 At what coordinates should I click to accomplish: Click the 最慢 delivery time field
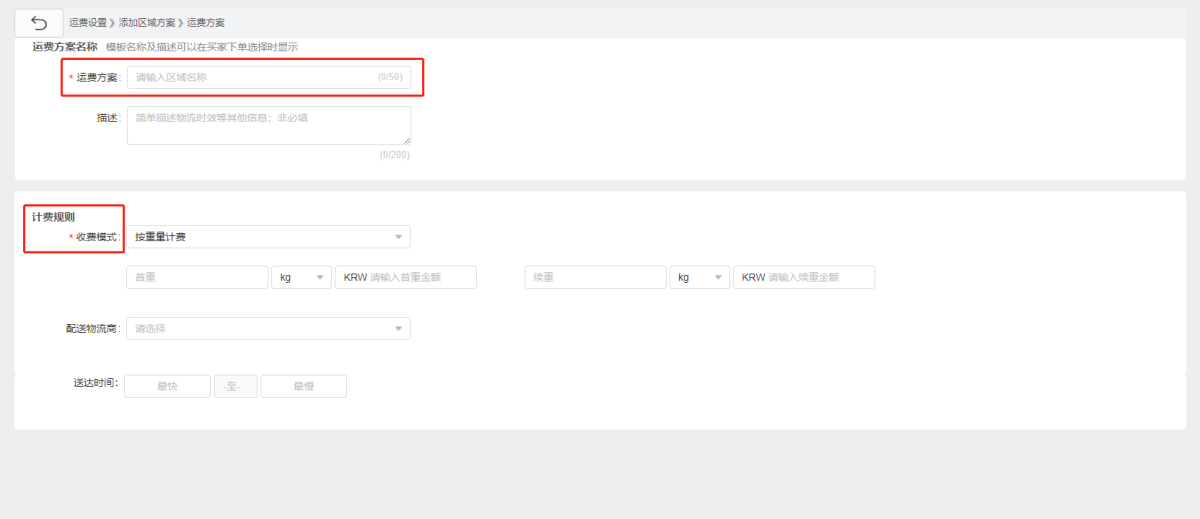[303, 386]
